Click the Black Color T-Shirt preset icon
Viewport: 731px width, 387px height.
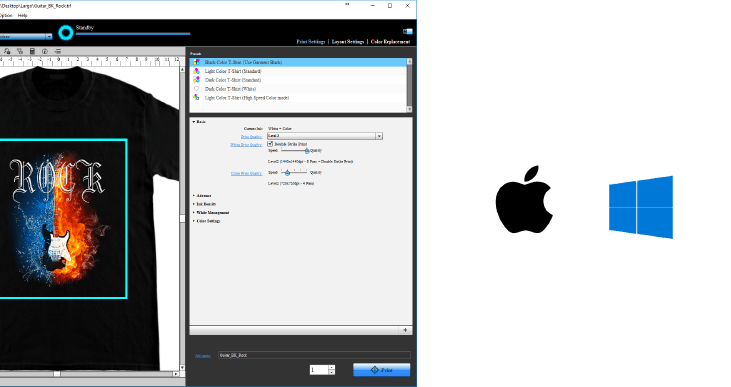[196, 62]
